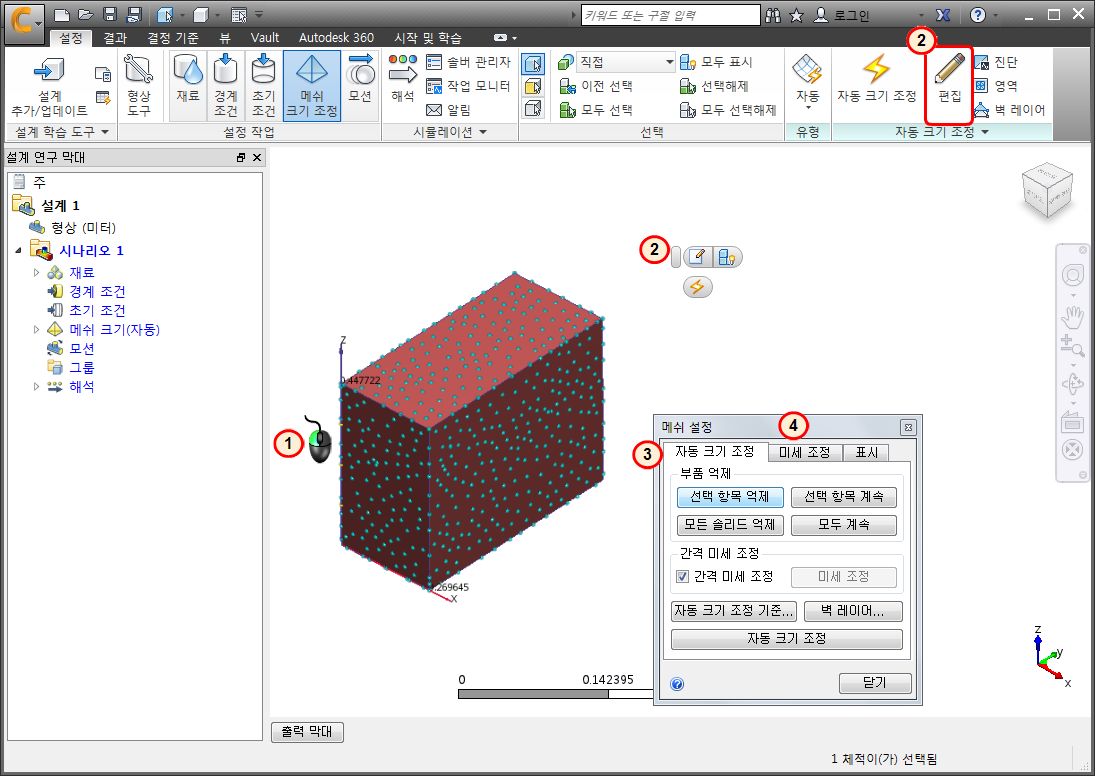Select 설계 1 in design study tree
Image resolution: width=1095 pixels, height=776 pixels.
tap(60, 205)
